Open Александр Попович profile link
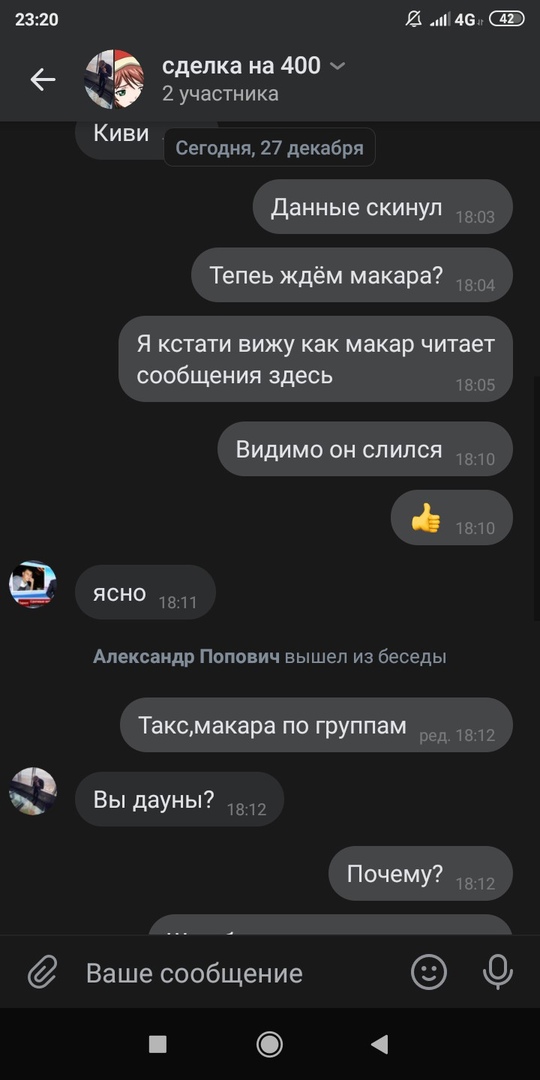540x1080 pixels. 186,656
